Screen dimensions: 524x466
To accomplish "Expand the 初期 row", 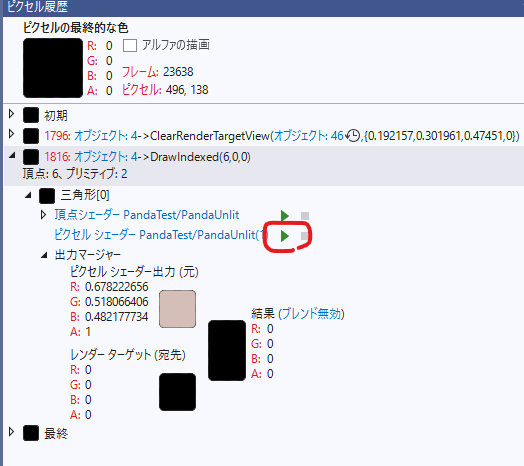I will [11, 114].
